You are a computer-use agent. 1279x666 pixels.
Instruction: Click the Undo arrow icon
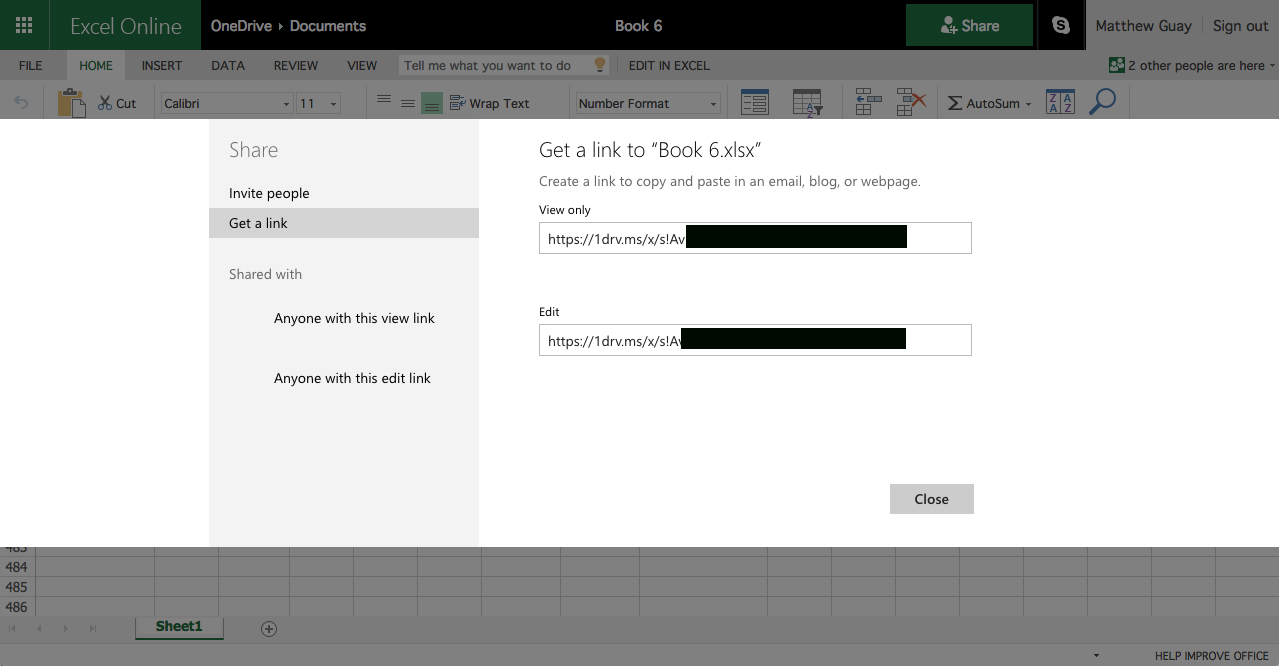tap(21, 103)
